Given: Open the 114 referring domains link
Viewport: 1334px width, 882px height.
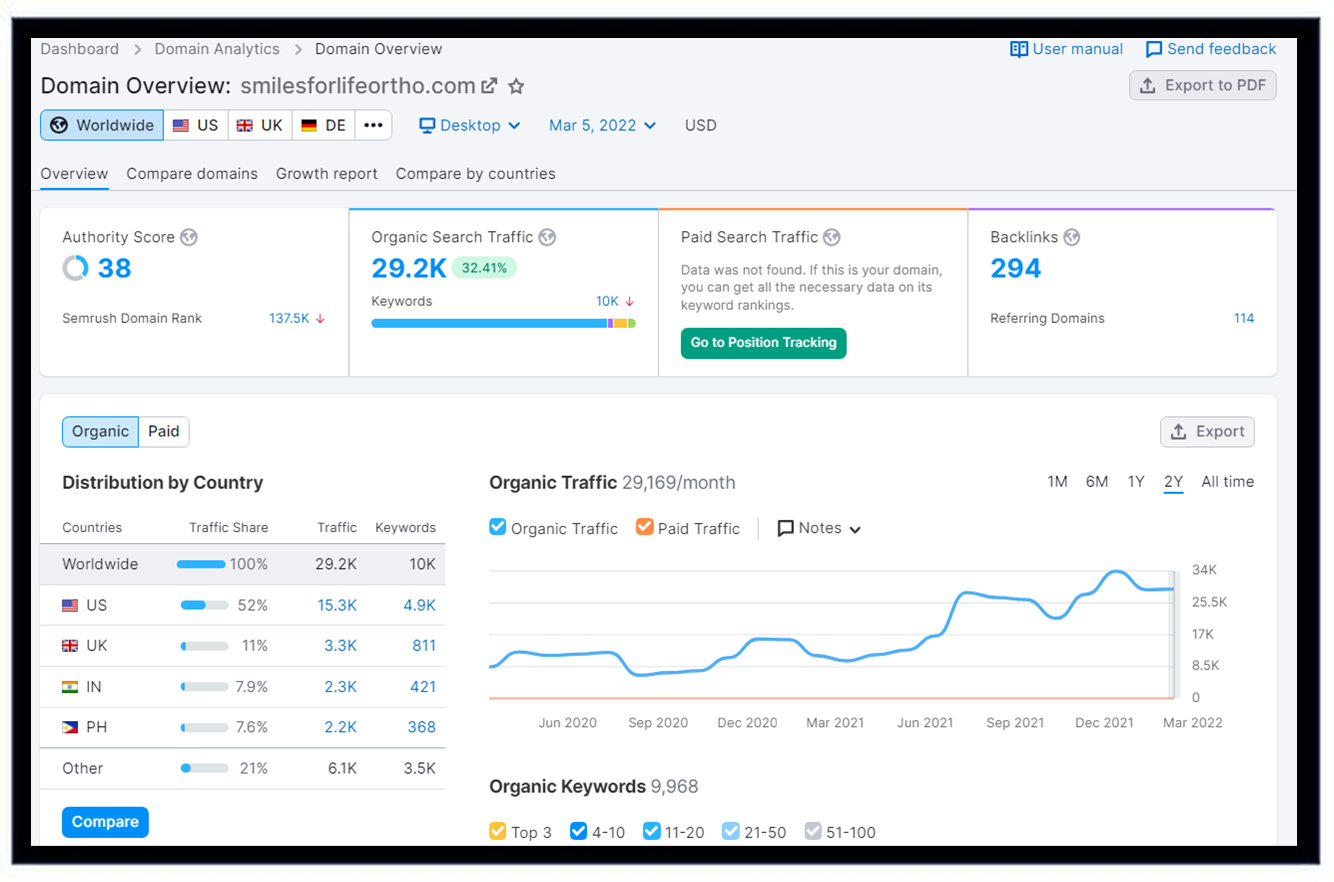Looking at the screenshot, I should coord(1244,319).
